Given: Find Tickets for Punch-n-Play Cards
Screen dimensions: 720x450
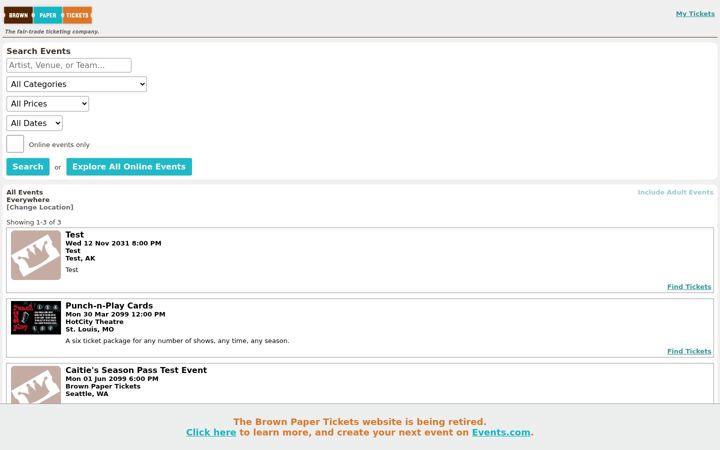Looking at the screenshot, I should click(x=689, y=351).
